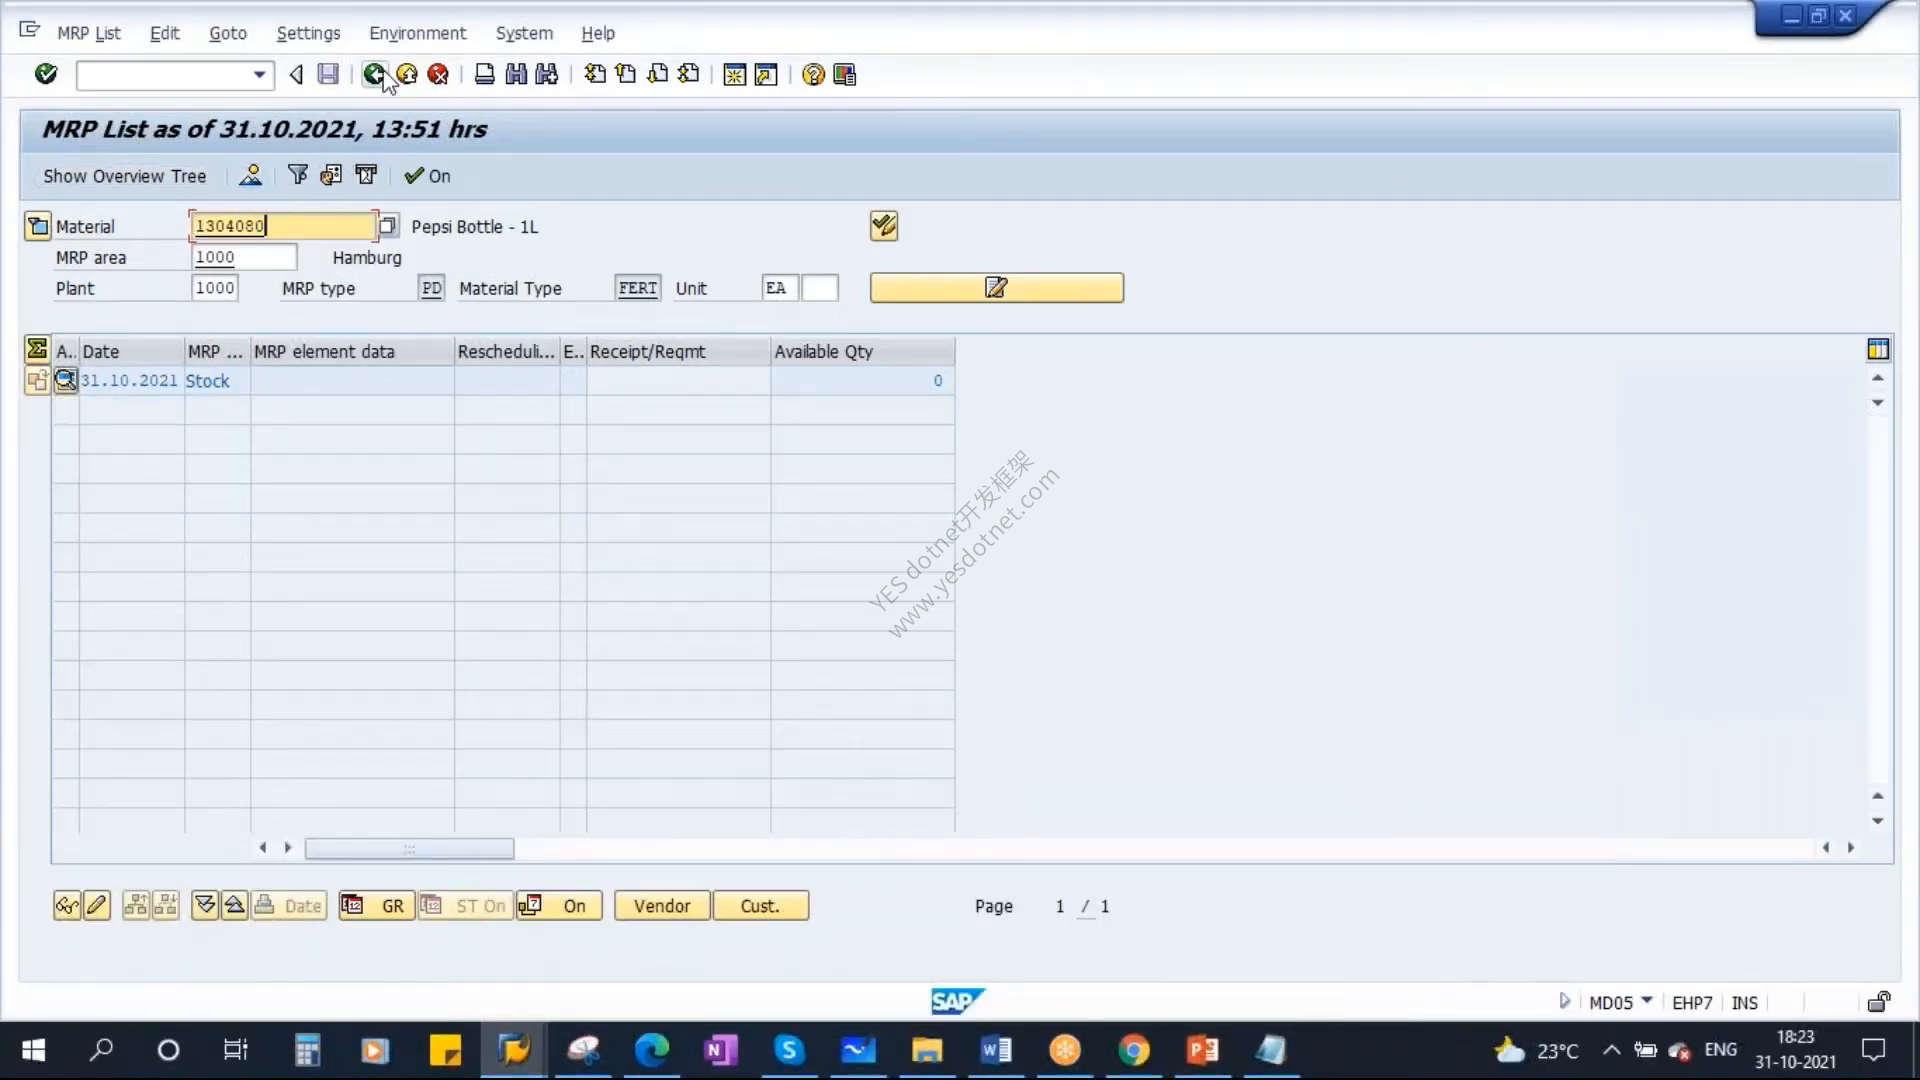The width and height of the screenshot is (1920, 1080).
Task: Toggle the On checkmark in application toolbar
Action: [x=427, y=176]
